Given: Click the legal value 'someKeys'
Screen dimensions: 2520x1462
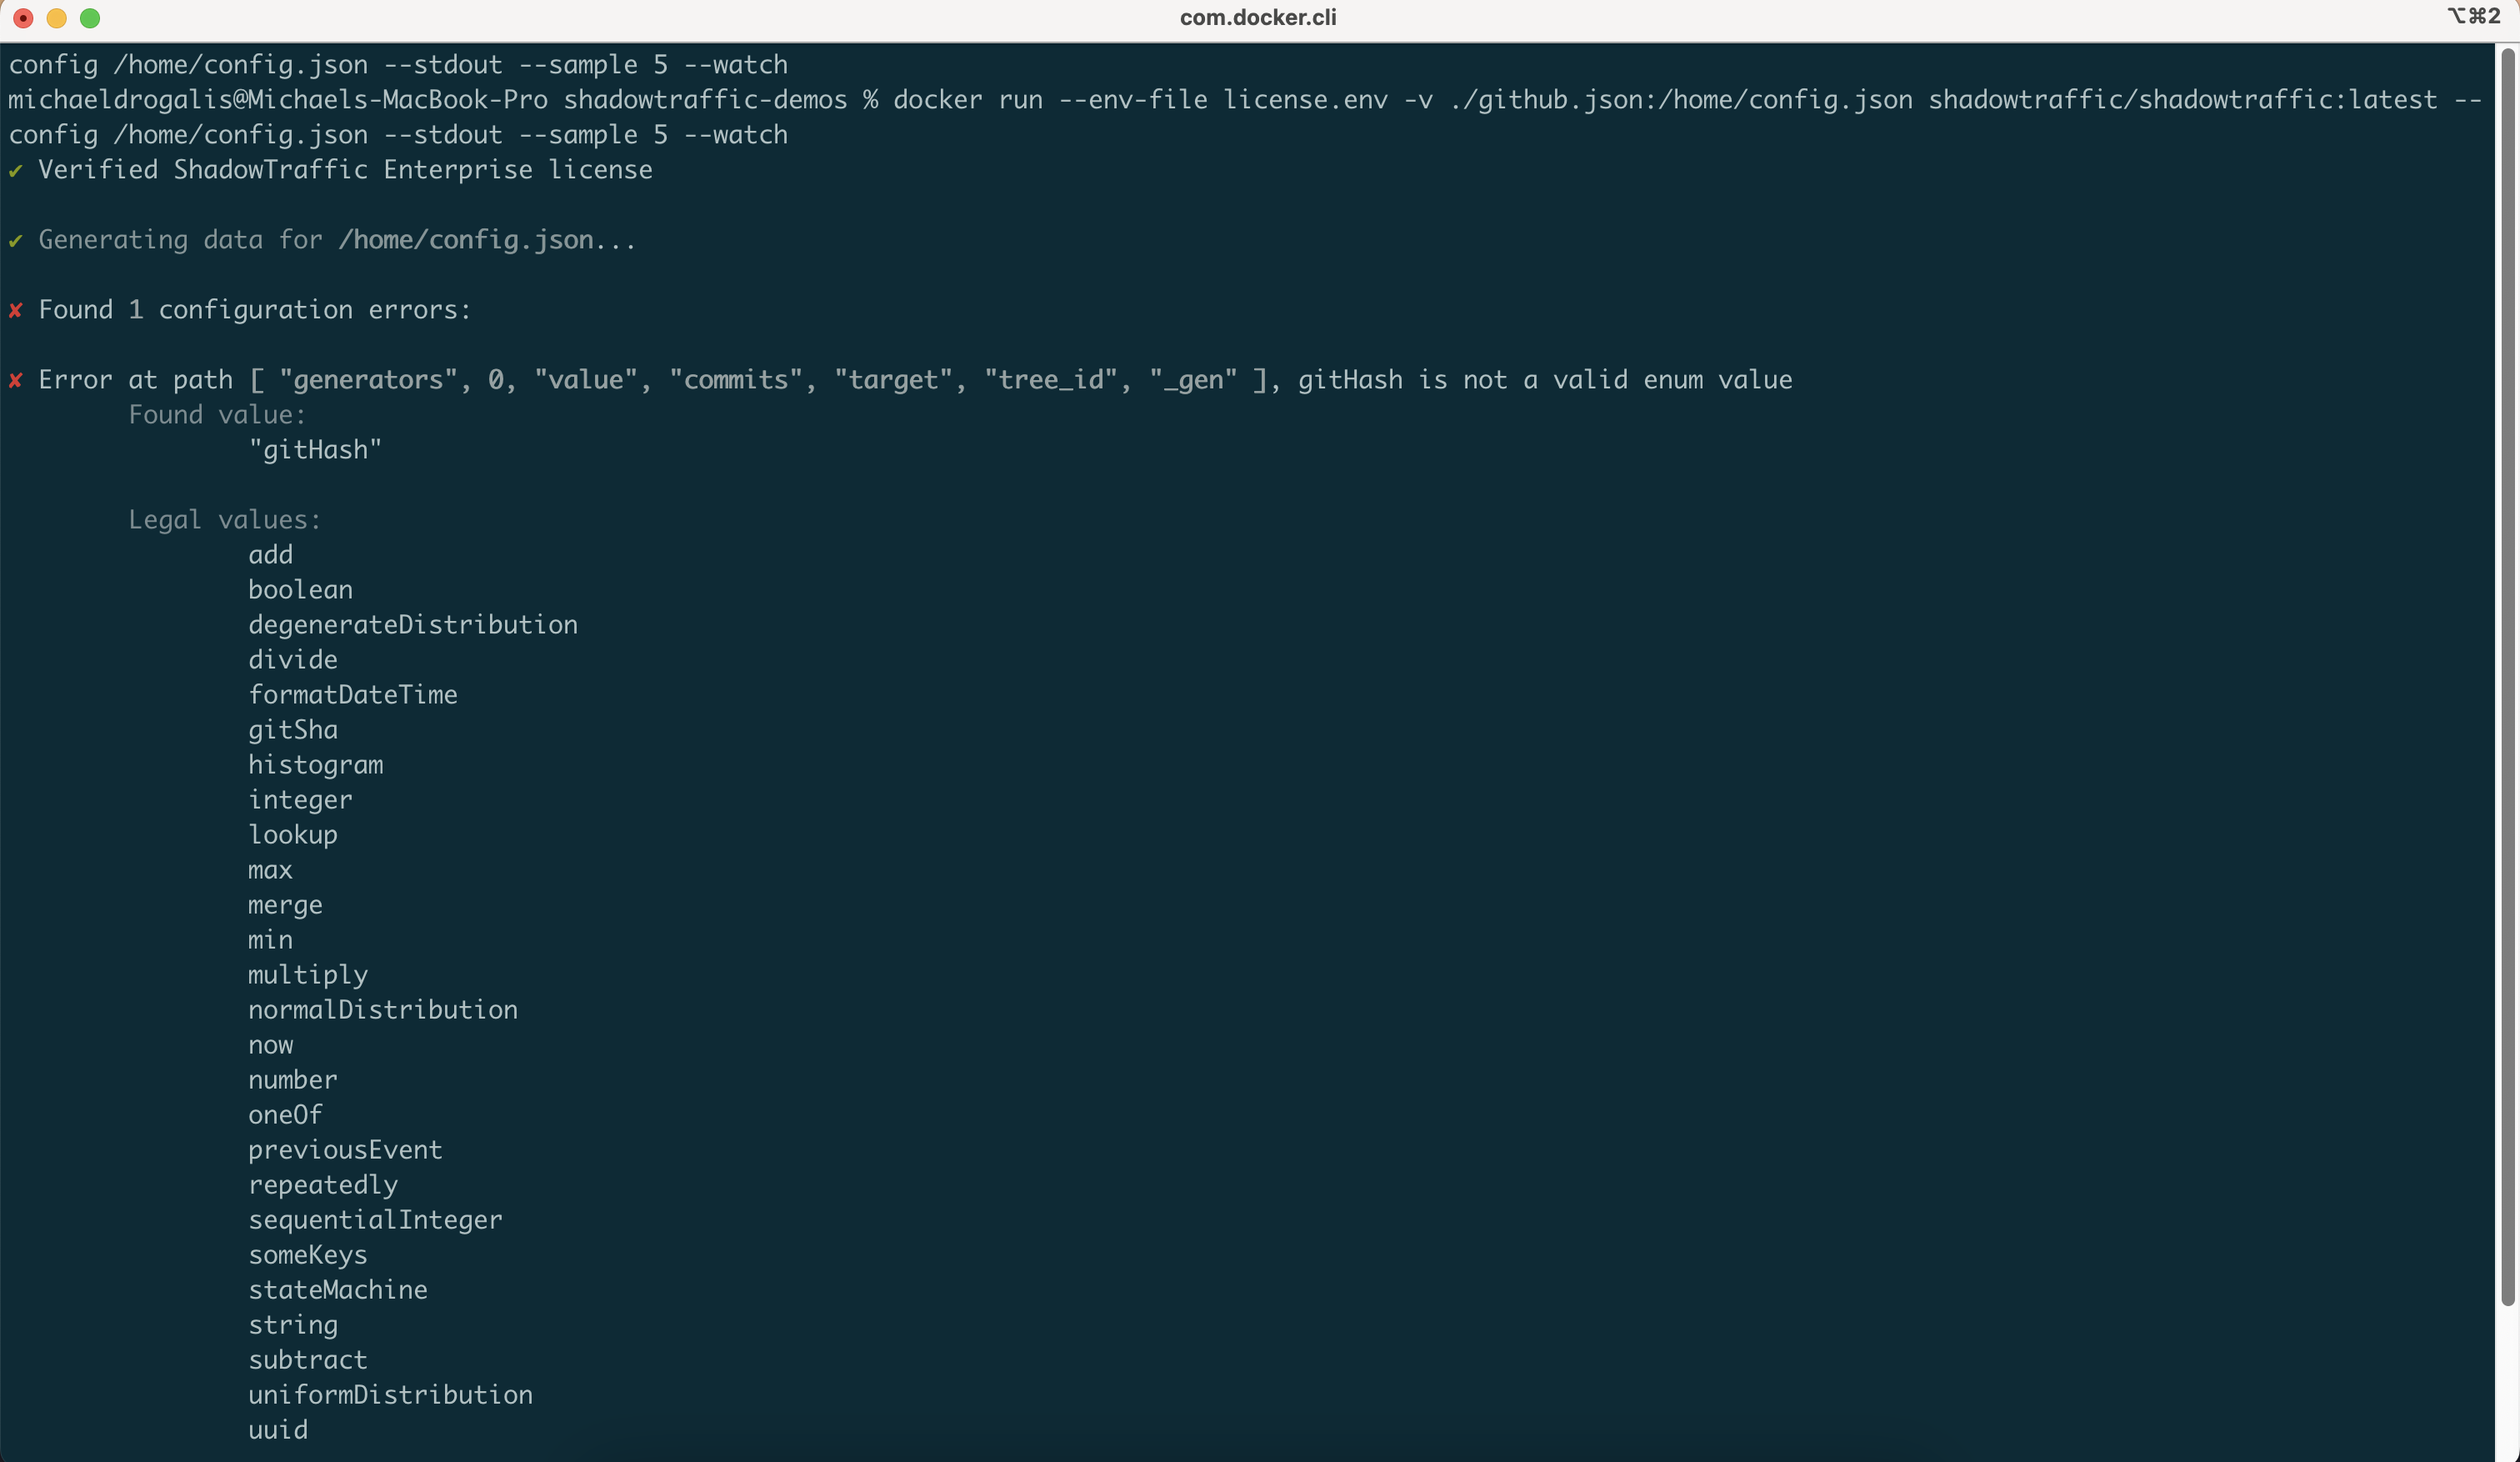Looking at the screenshot, I should tap(308, 1255).
